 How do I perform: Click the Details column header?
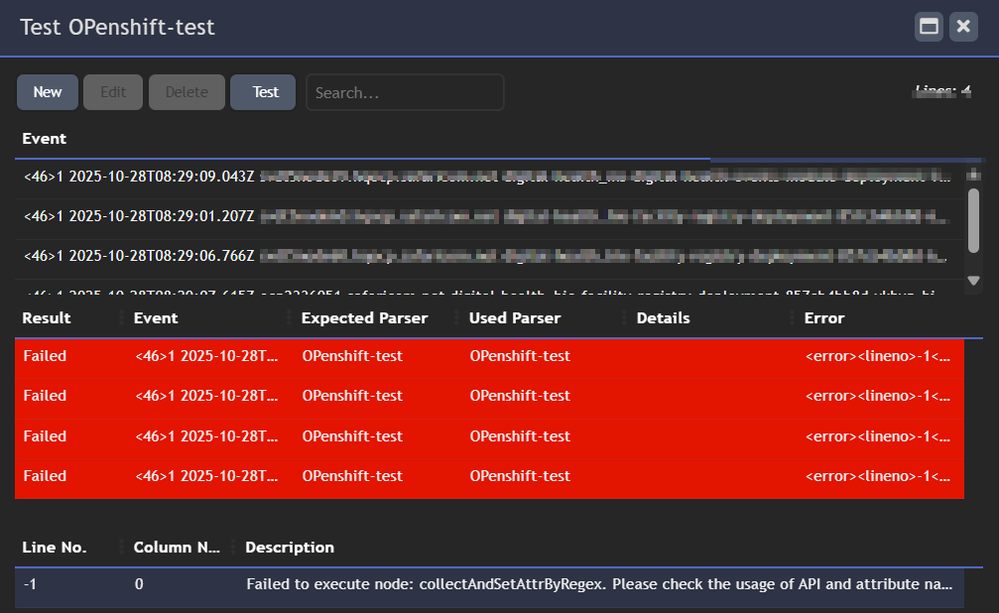tap(663, 318)
